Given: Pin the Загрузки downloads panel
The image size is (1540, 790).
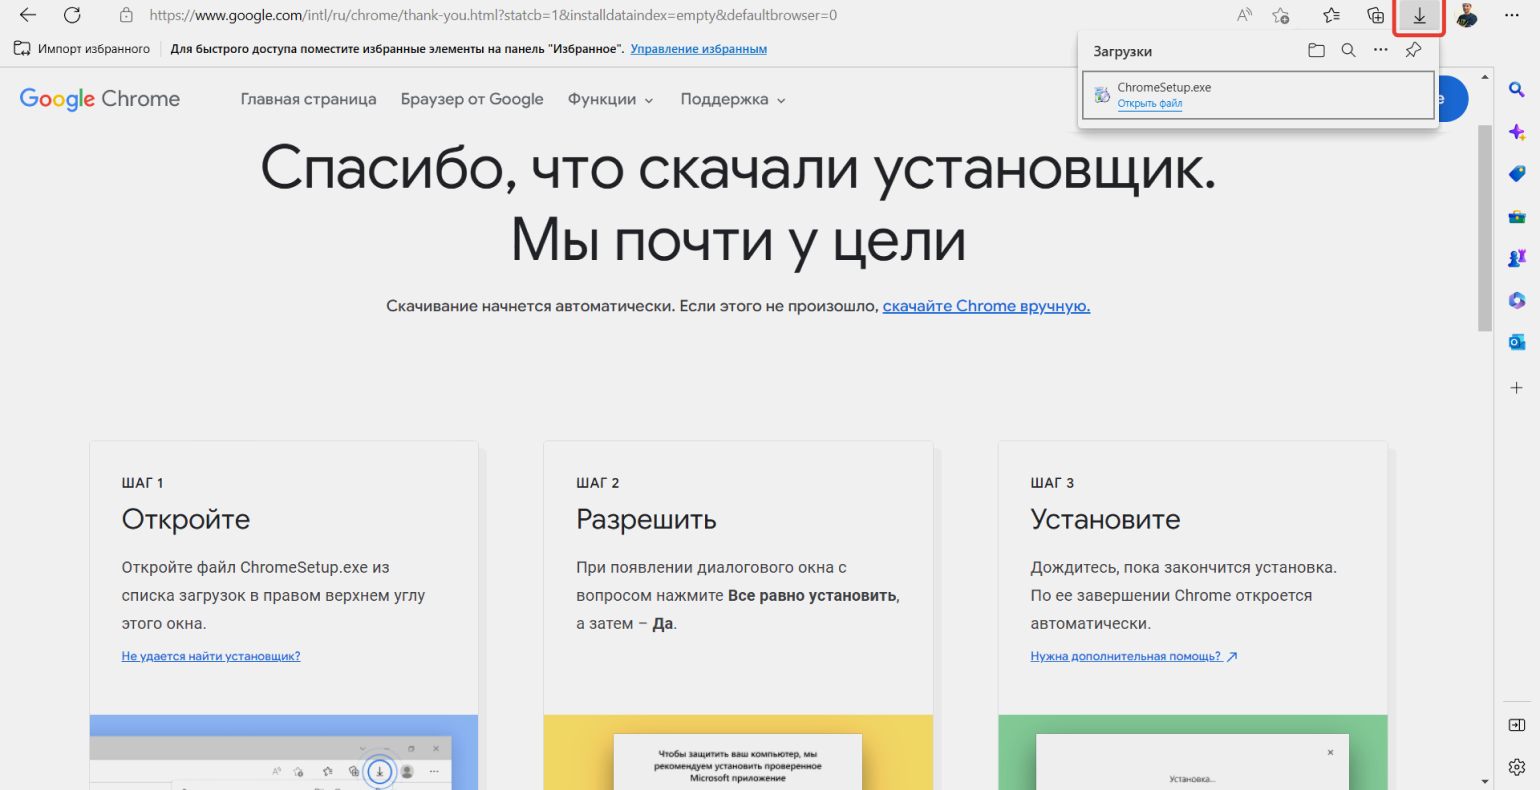Looking at the screenshot, I should 1413,50.
